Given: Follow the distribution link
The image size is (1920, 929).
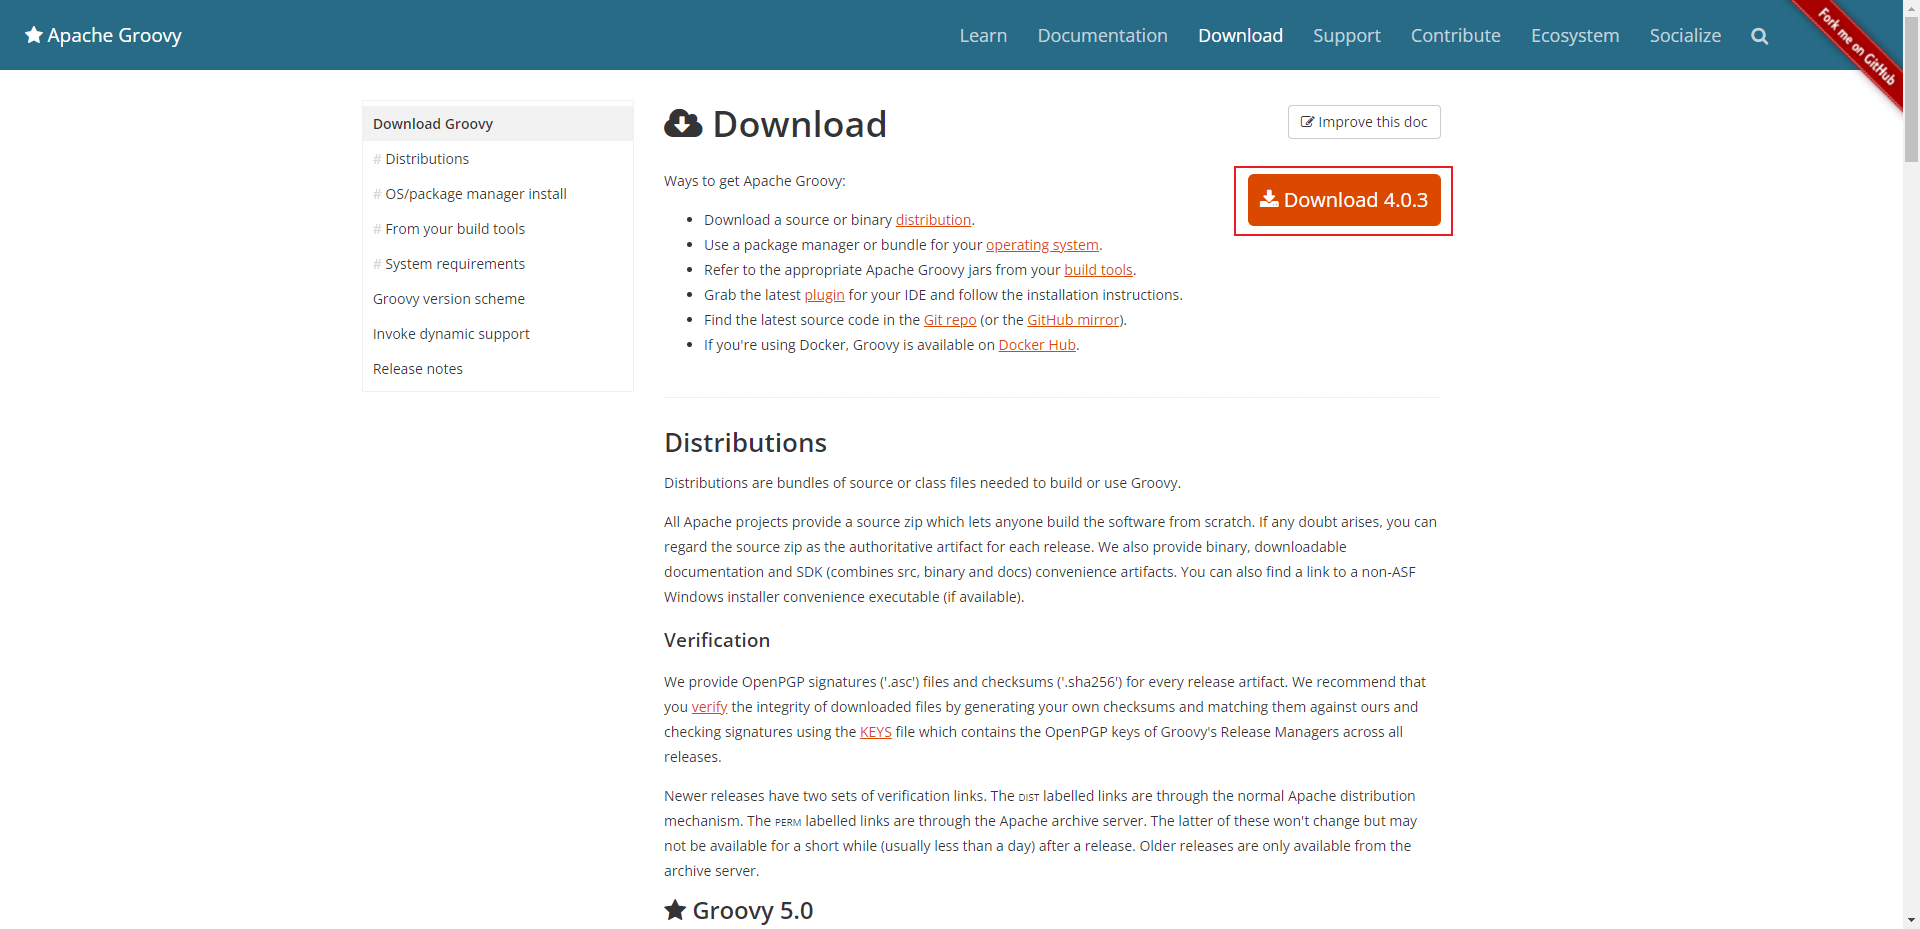Looking at the screenshot, I should 933,220.
